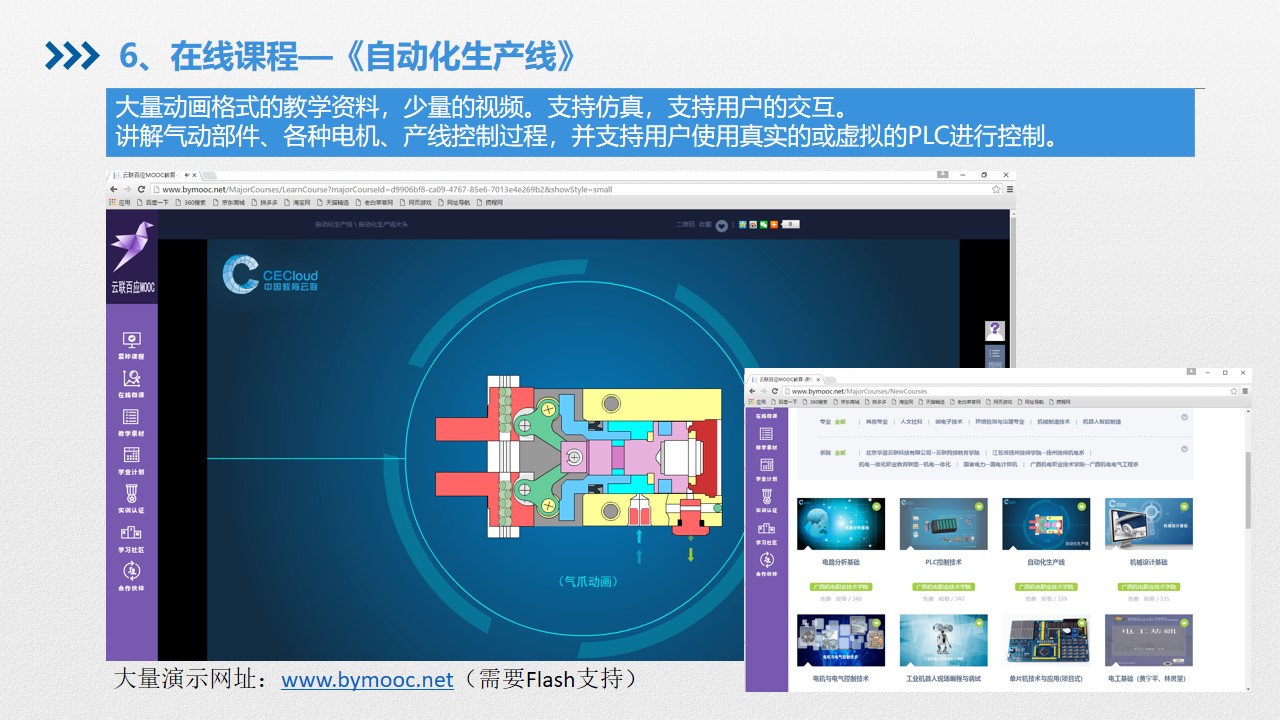1280x720 pixels.
Task: Favorite the 电路分析基础 course via heart badge
Action: pos(876,507)
